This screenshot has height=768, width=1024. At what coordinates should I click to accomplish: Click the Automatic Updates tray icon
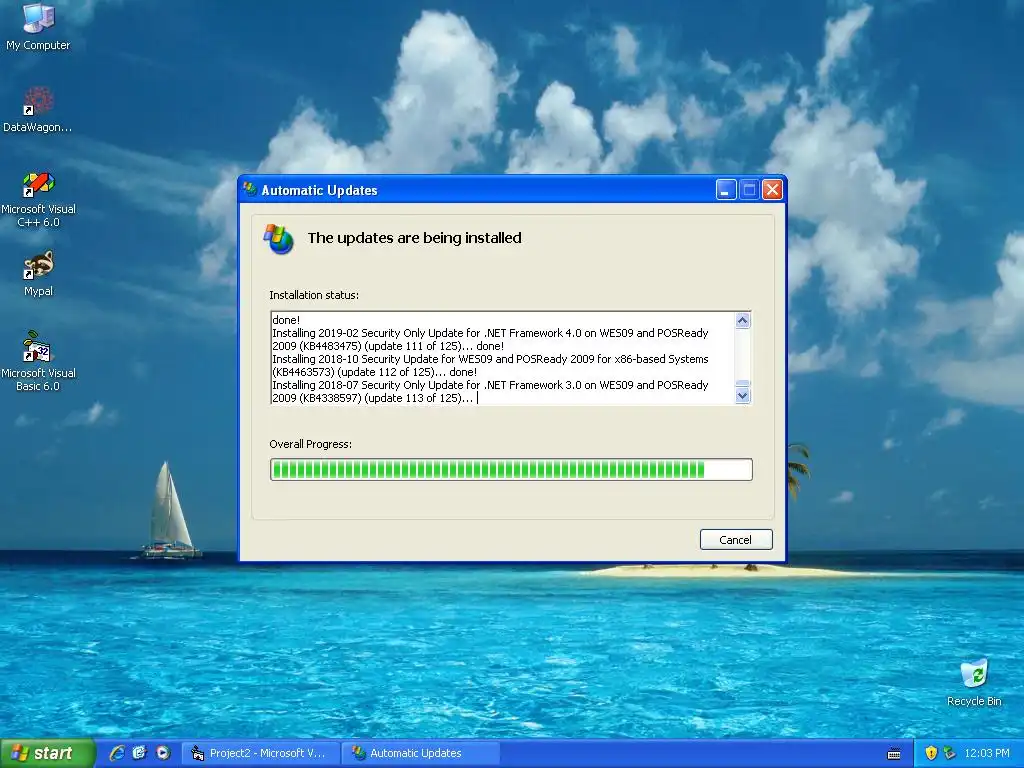950,753
